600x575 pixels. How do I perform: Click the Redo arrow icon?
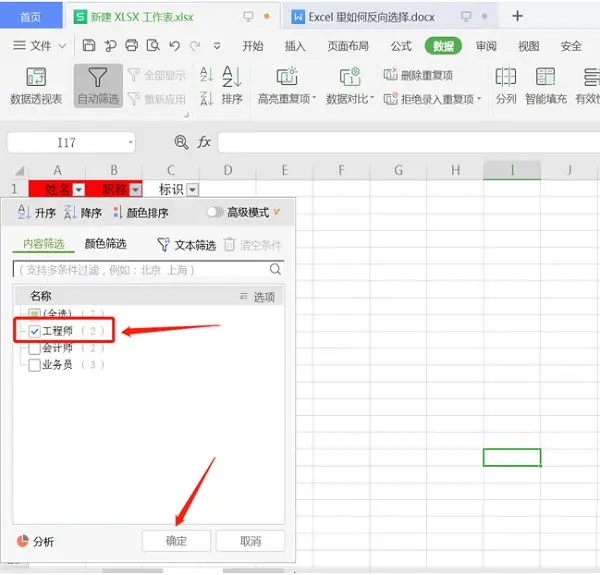[x=195, y=46]
